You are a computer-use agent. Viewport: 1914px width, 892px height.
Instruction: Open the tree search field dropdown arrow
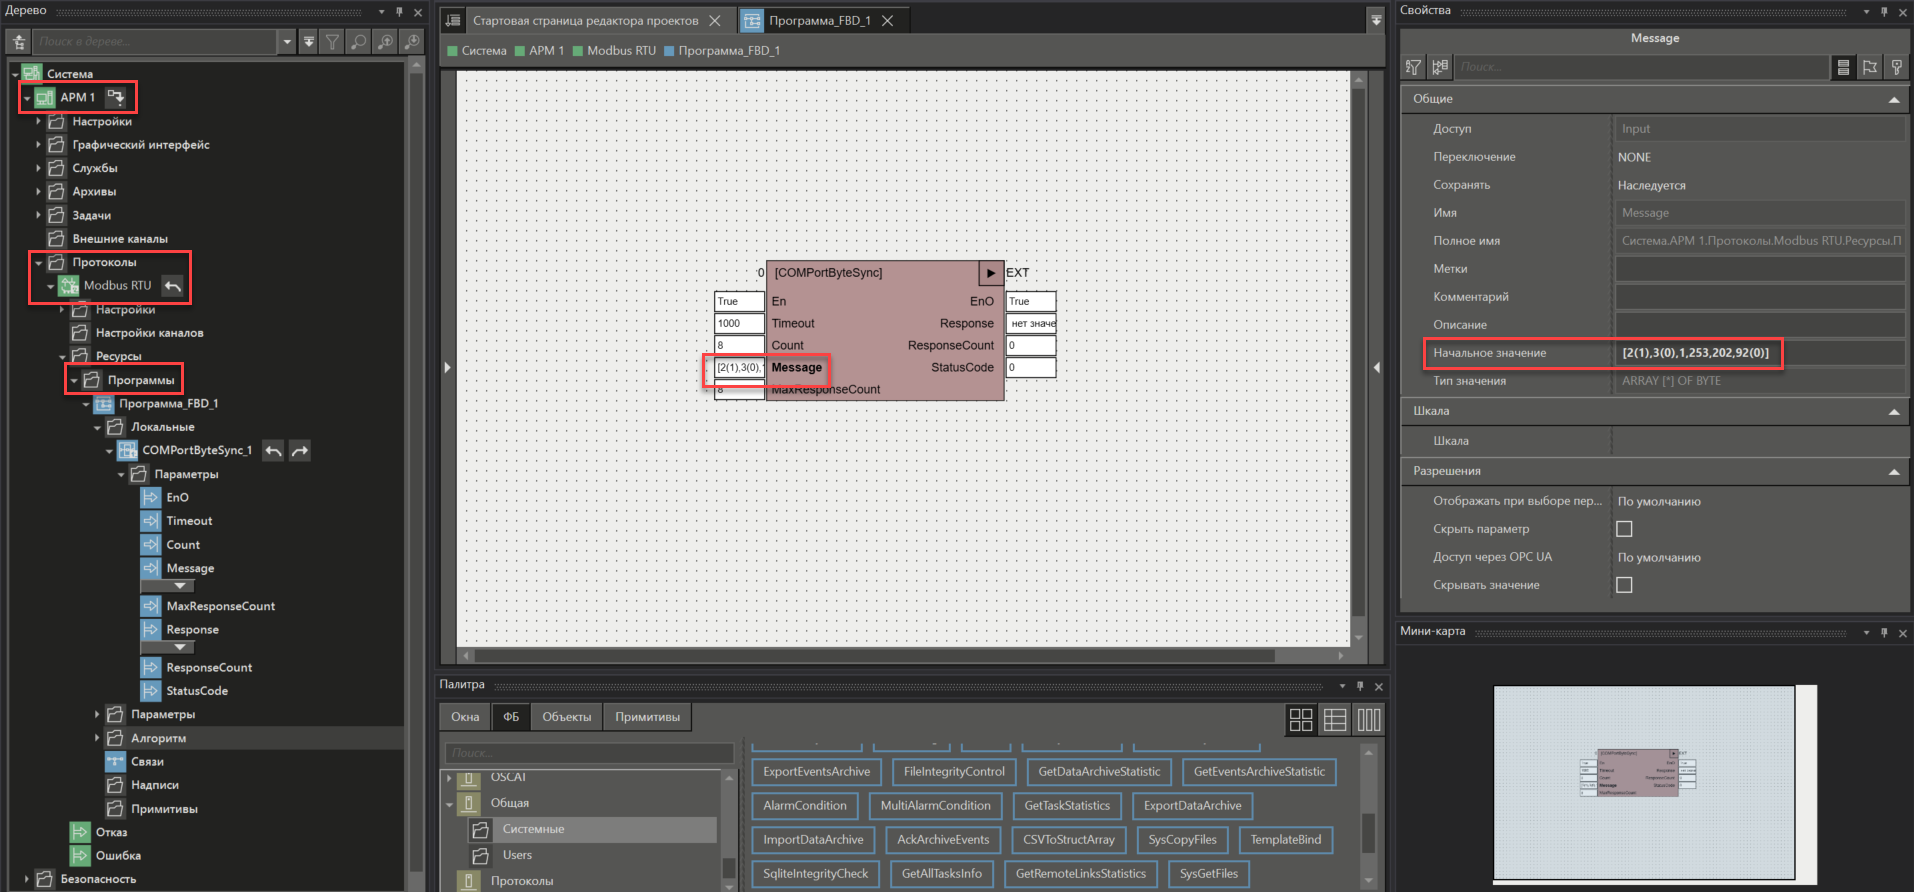(288, 42)
